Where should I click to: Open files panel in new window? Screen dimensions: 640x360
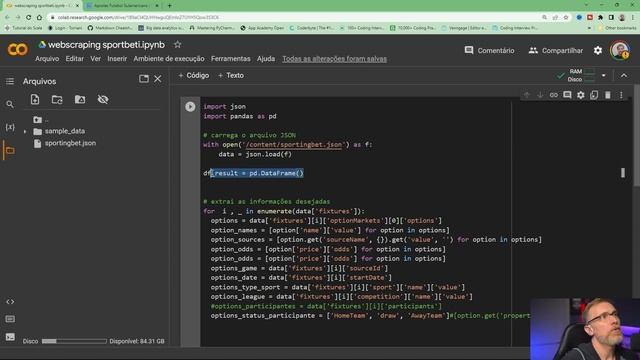click(x=144, y=78)
